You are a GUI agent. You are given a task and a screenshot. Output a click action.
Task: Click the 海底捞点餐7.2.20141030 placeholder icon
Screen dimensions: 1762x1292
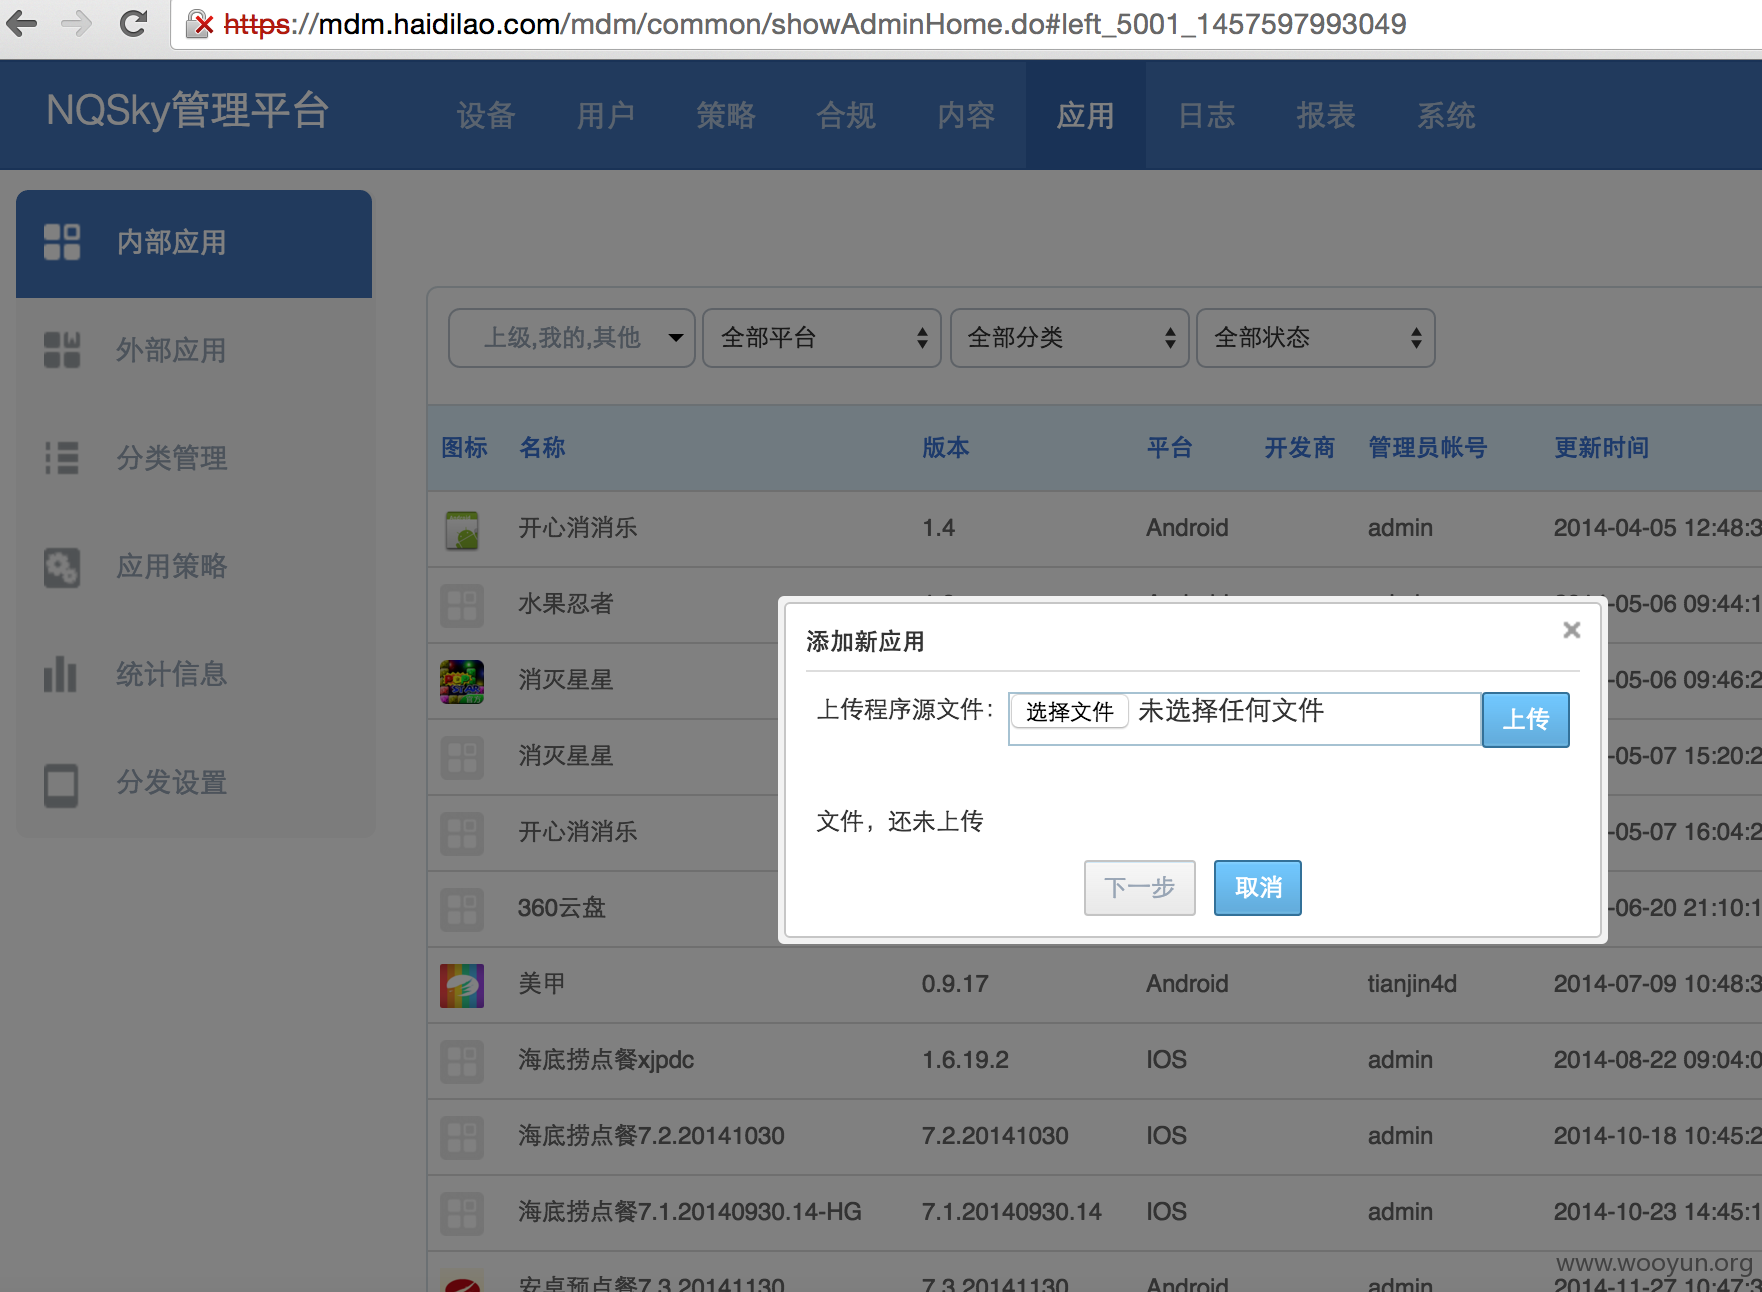click(462, 1138)
